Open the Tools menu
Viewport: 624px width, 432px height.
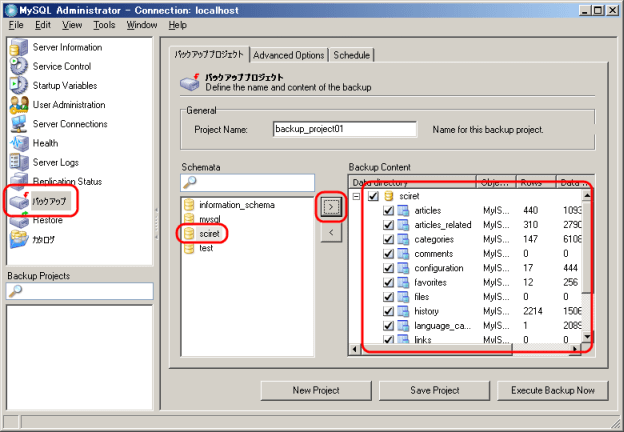click(x=104, y=25)
